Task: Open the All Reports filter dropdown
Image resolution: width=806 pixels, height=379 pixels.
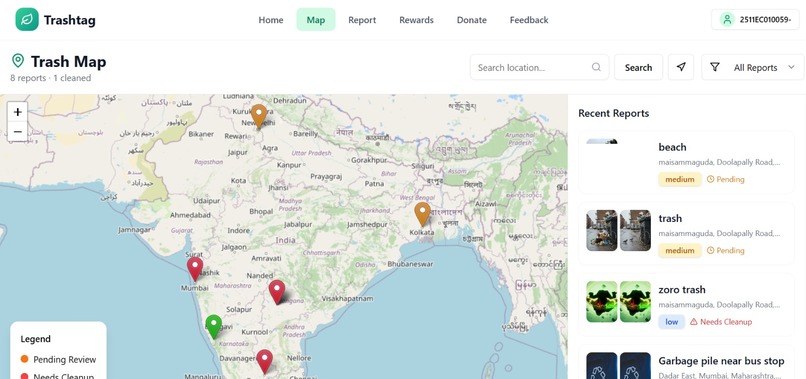Action: 753,67
